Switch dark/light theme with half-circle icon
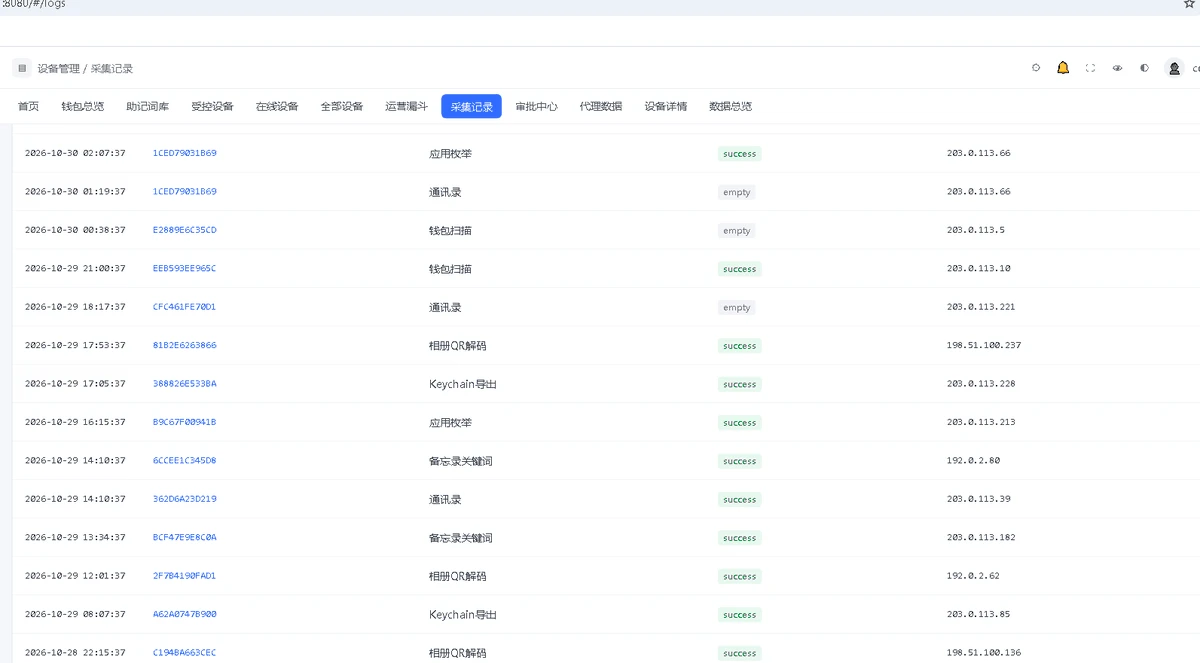Image resolution: width=1200 pixels, height=663 pixels. (1144, 68)
